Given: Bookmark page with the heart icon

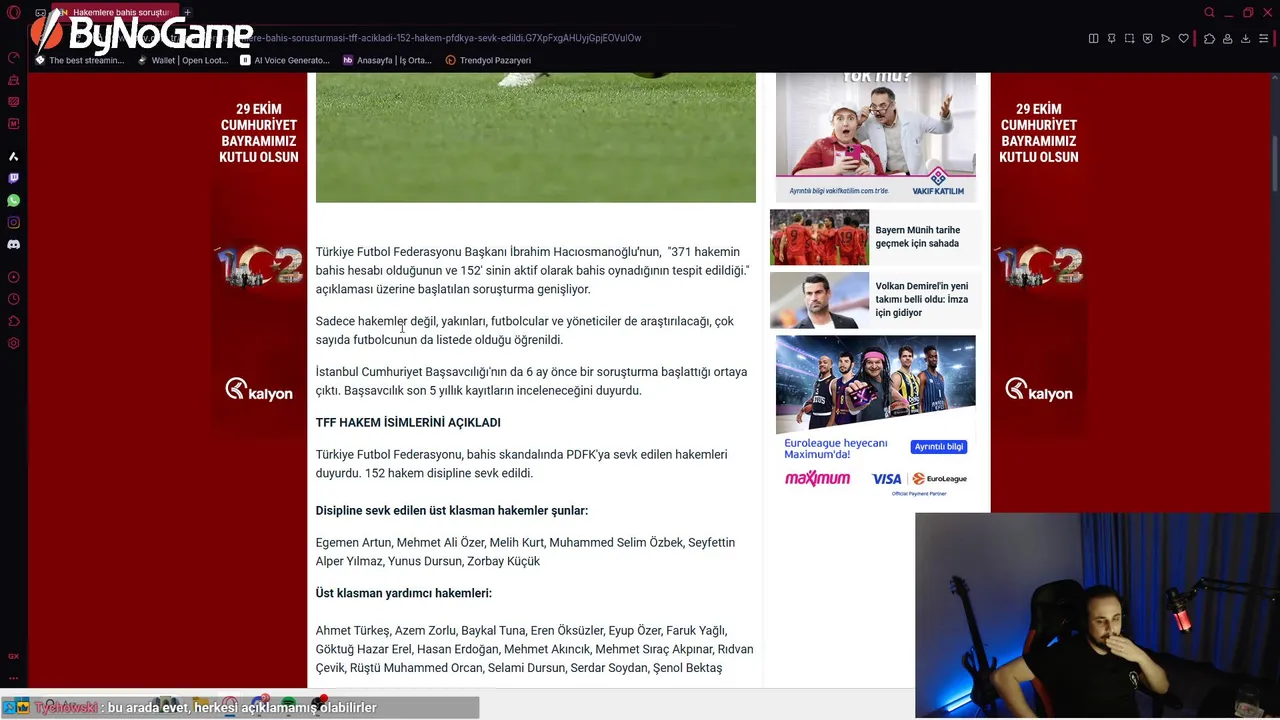Looking at the screenshot, I should [1183, 38].
